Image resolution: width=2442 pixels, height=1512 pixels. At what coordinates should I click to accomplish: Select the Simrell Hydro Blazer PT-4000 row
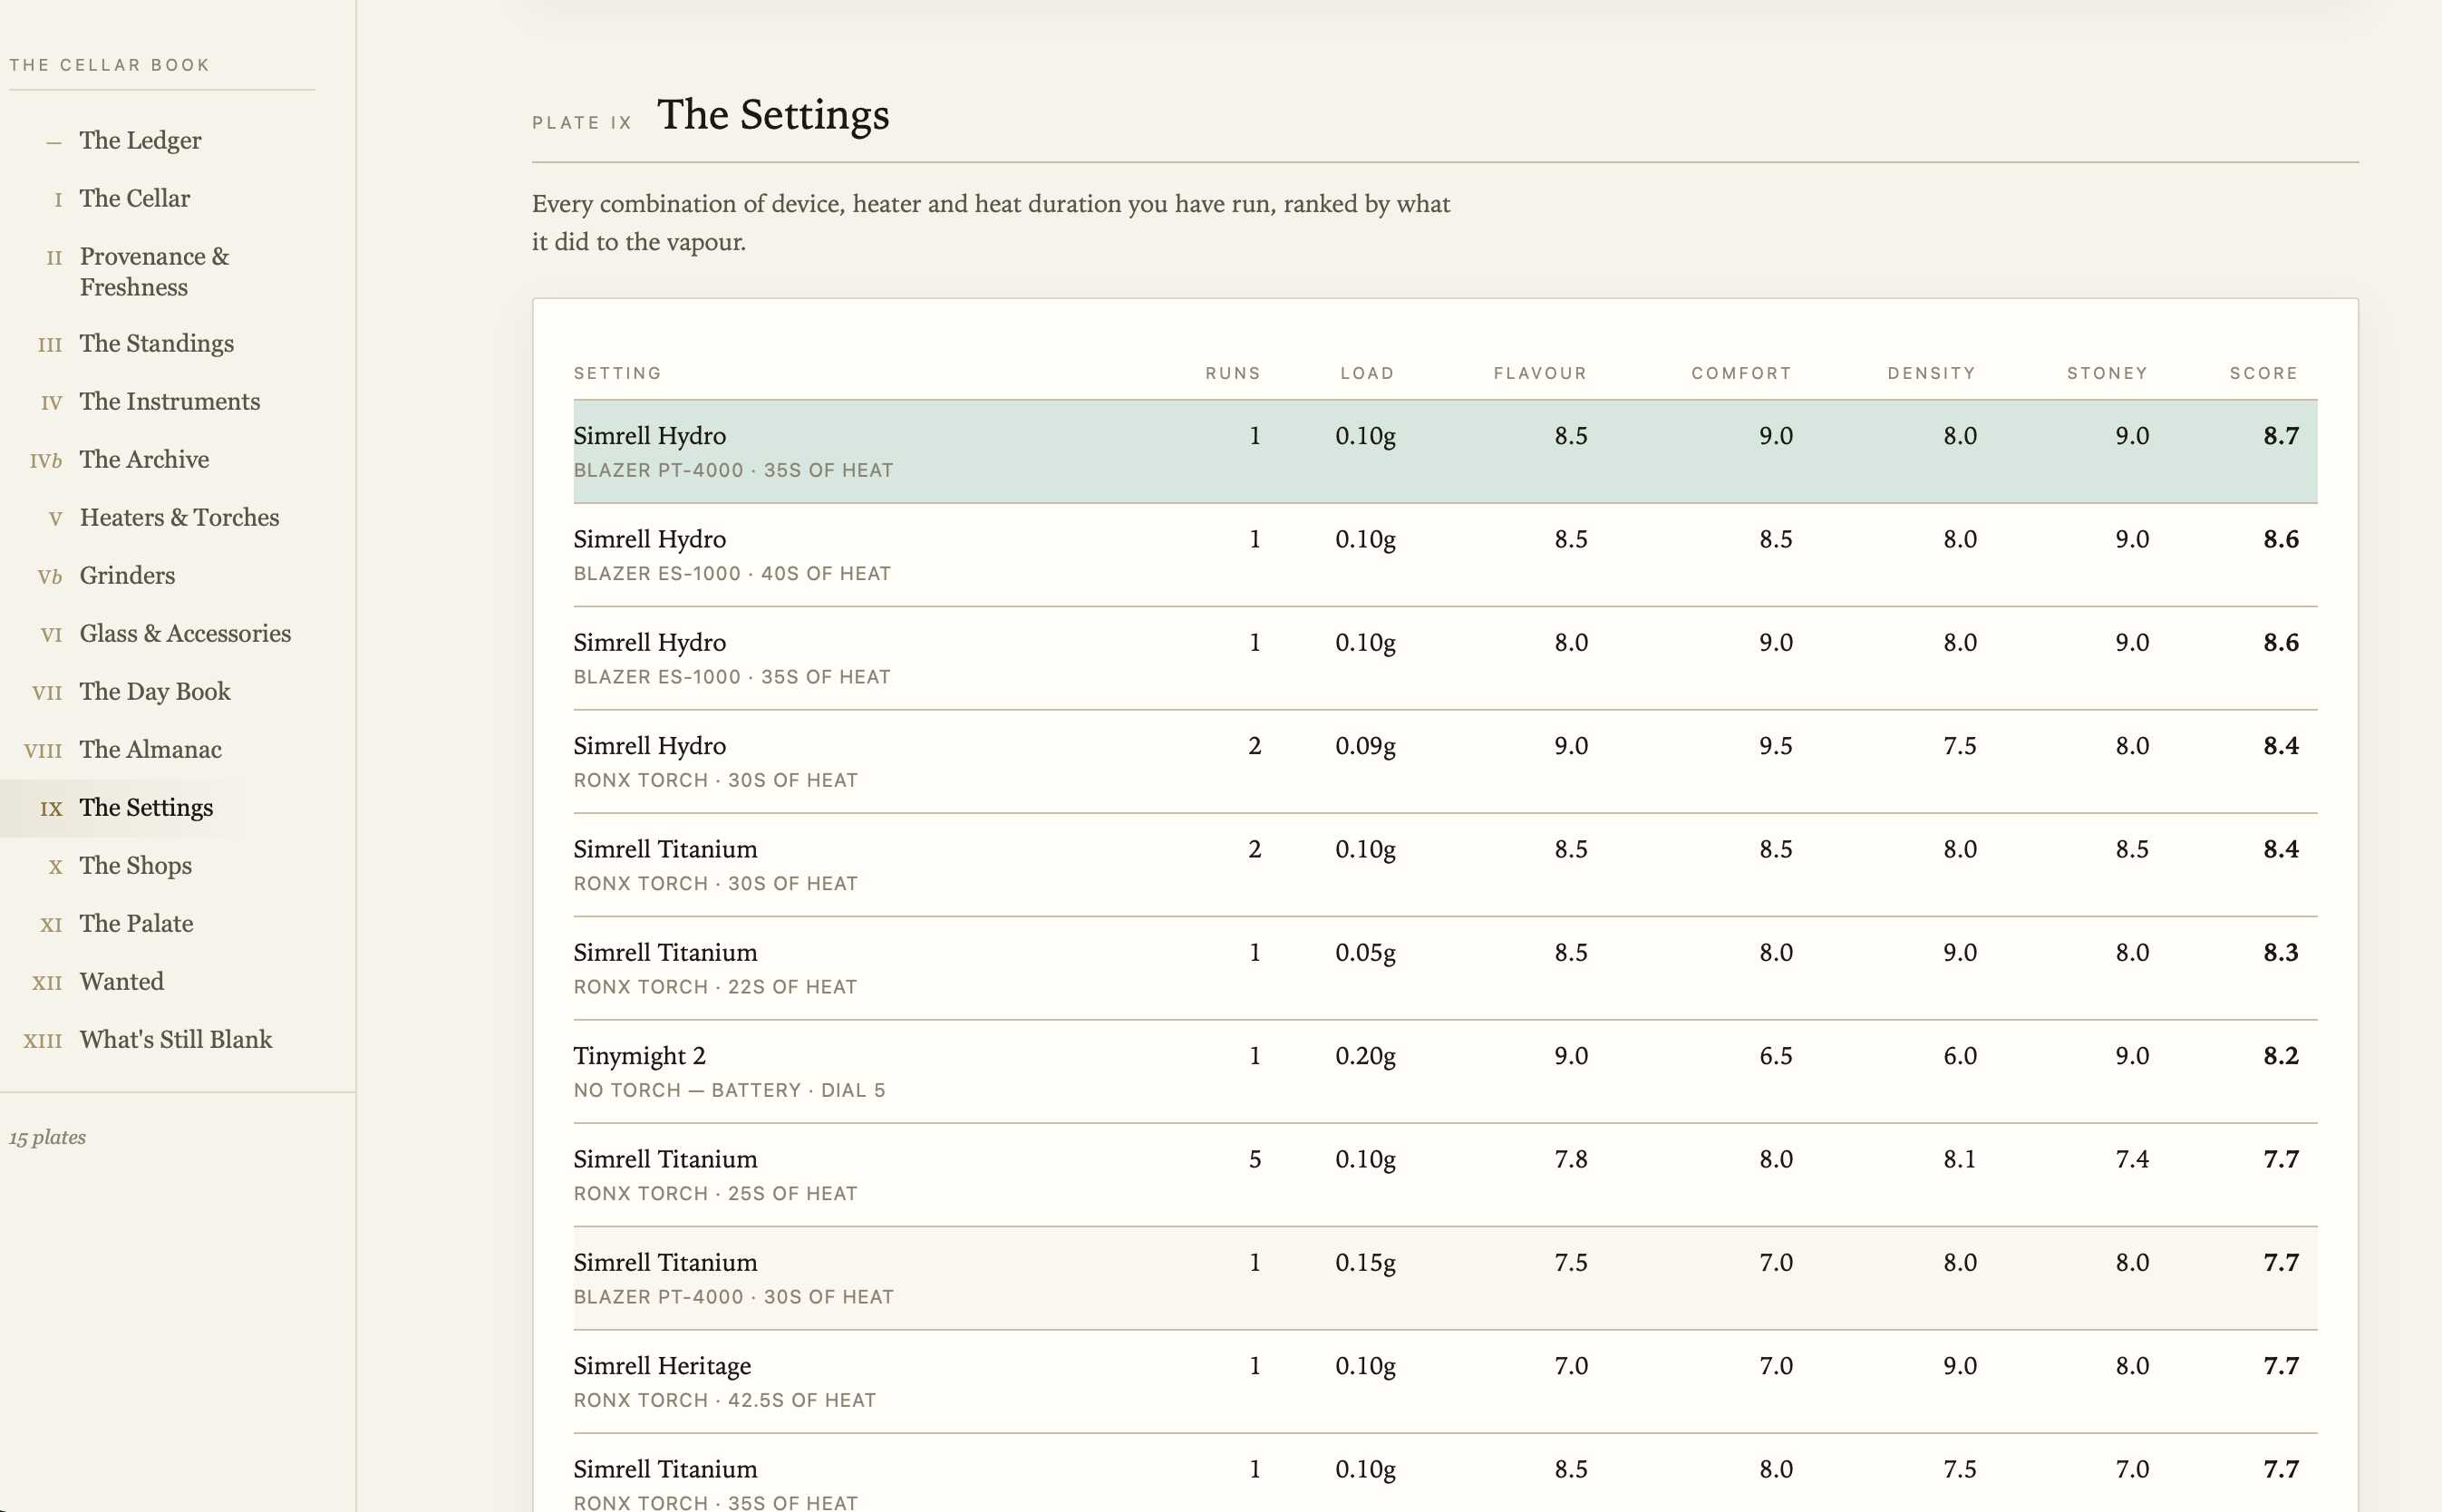[1445, 451]
